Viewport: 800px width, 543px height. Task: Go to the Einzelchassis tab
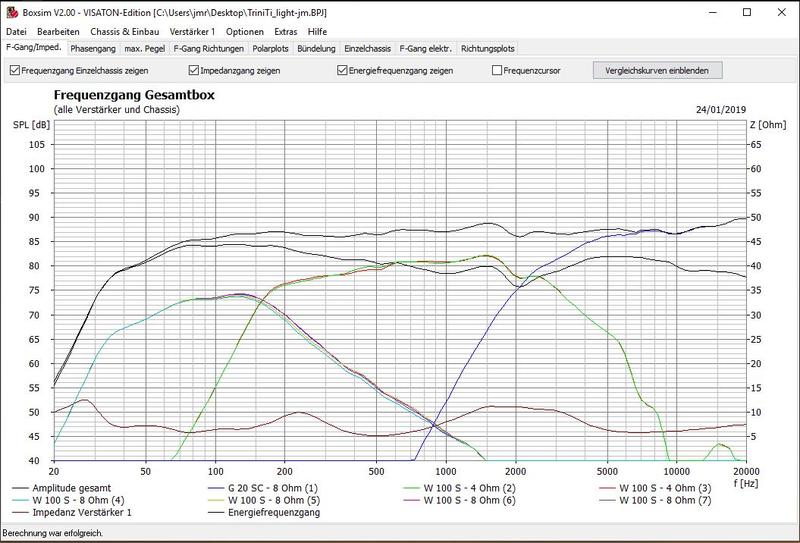click(367, 47)
